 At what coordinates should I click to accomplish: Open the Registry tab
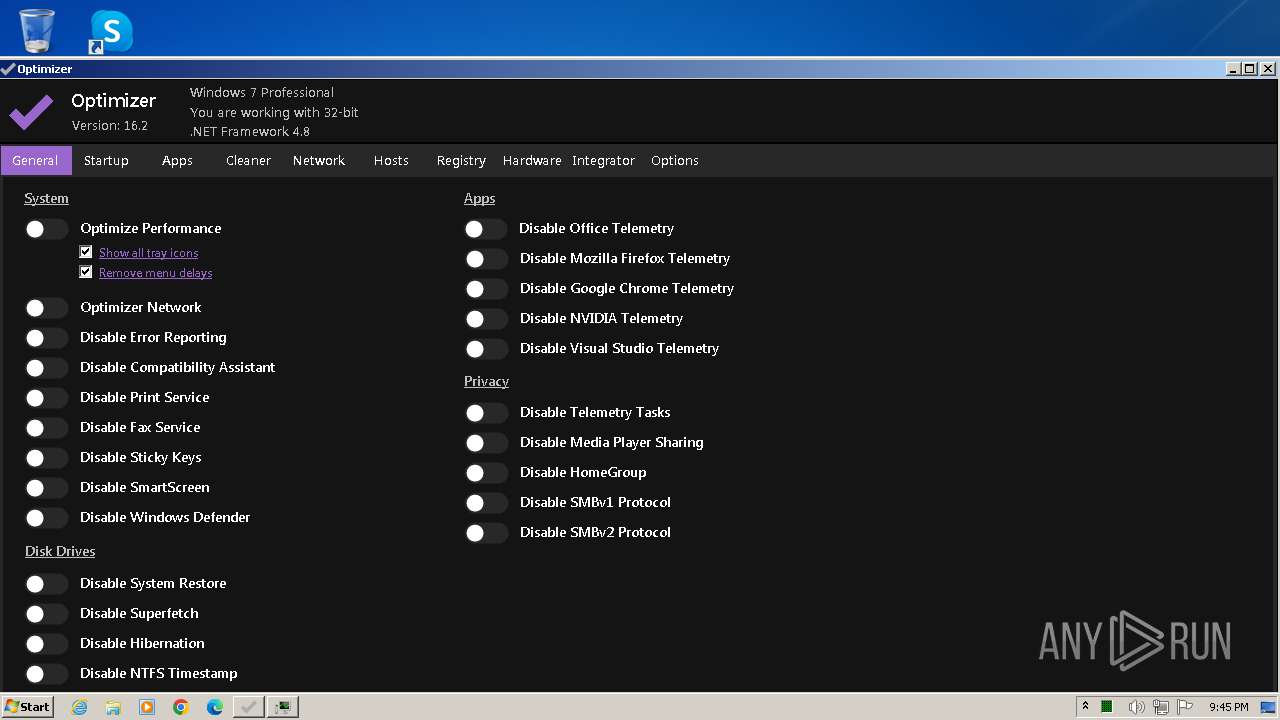(461, 160)
